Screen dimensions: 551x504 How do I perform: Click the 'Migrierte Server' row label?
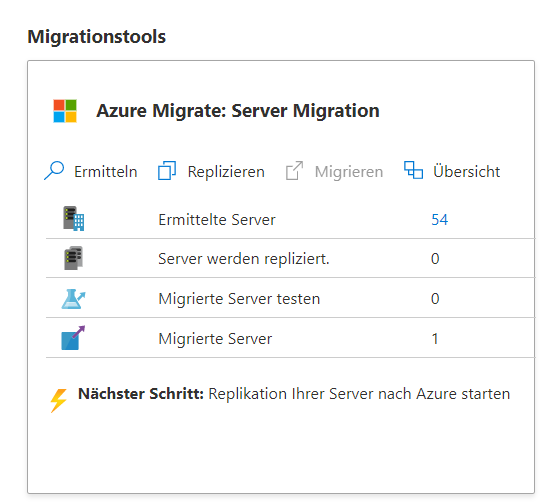[x=215, y=339]
